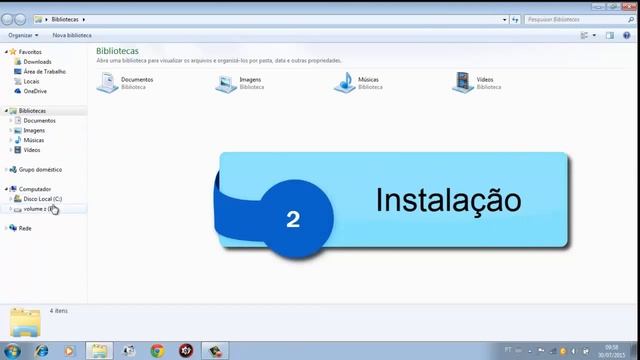This screenshot has width=640, height=360.
Task: Click the Bibliotecas heading text
Action: pos(117,51)
